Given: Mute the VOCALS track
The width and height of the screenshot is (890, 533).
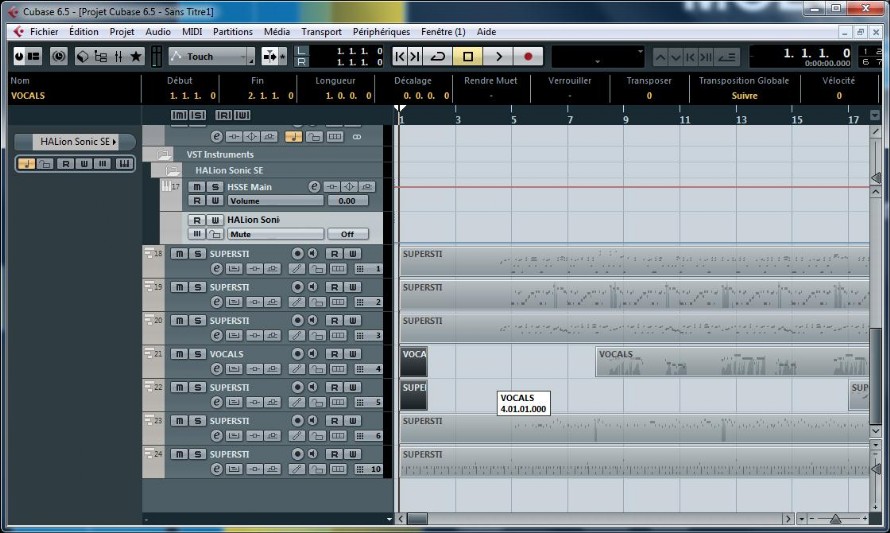Looking at the screenshot, I should point(179,354).
